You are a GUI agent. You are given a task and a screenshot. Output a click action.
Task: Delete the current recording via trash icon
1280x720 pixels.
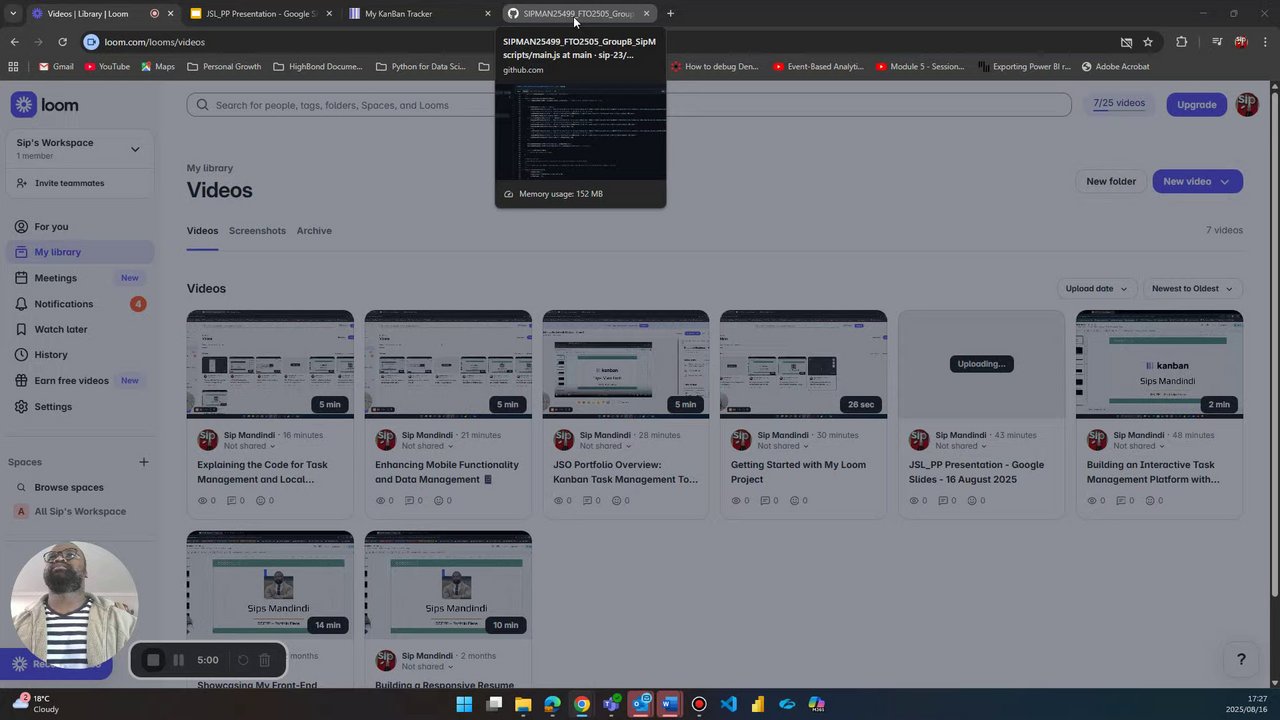(264, 660)
